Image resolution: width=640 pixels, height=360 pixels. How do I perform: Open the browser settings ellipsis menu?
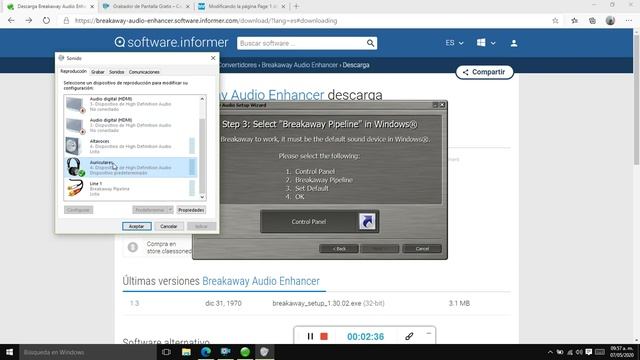(629, 20)
